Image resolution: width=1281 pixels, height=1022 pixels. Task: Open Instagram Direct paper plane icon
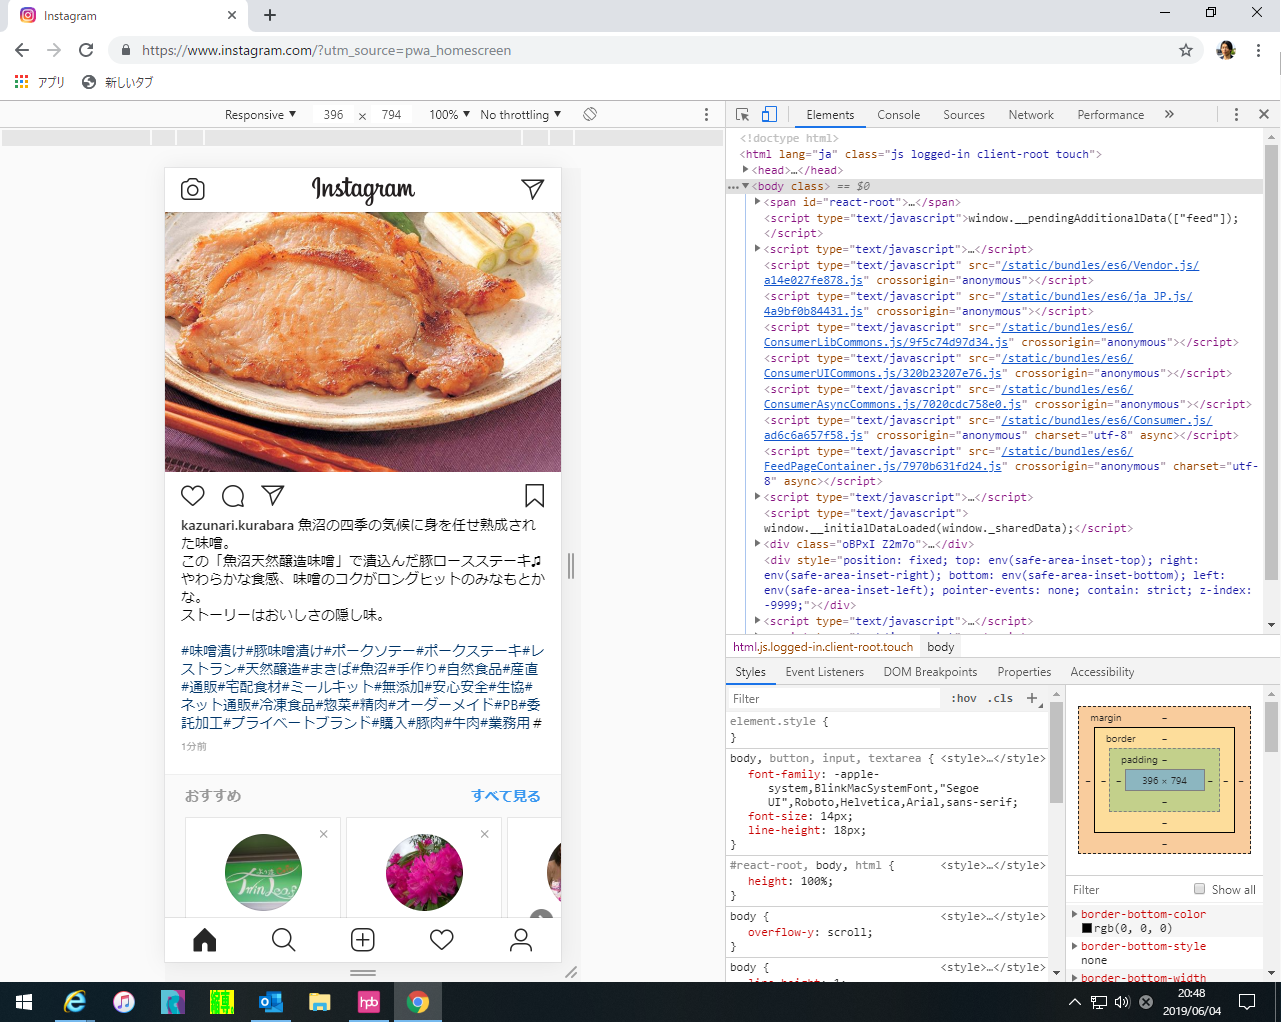533,189
